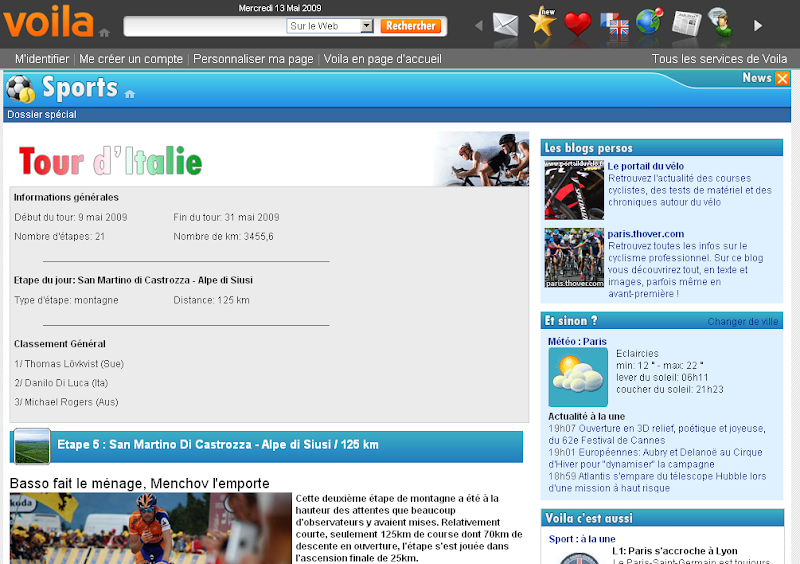
Task: Click 3/ Michael Rogers (Aus)
Action: 66,402
